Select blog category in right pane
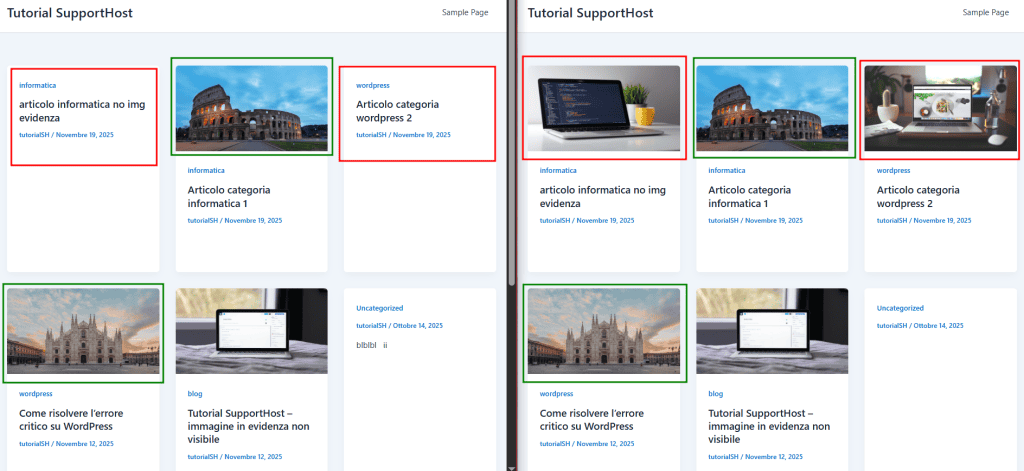Viewport: 1024px width, 471px height. coord(716,394)
